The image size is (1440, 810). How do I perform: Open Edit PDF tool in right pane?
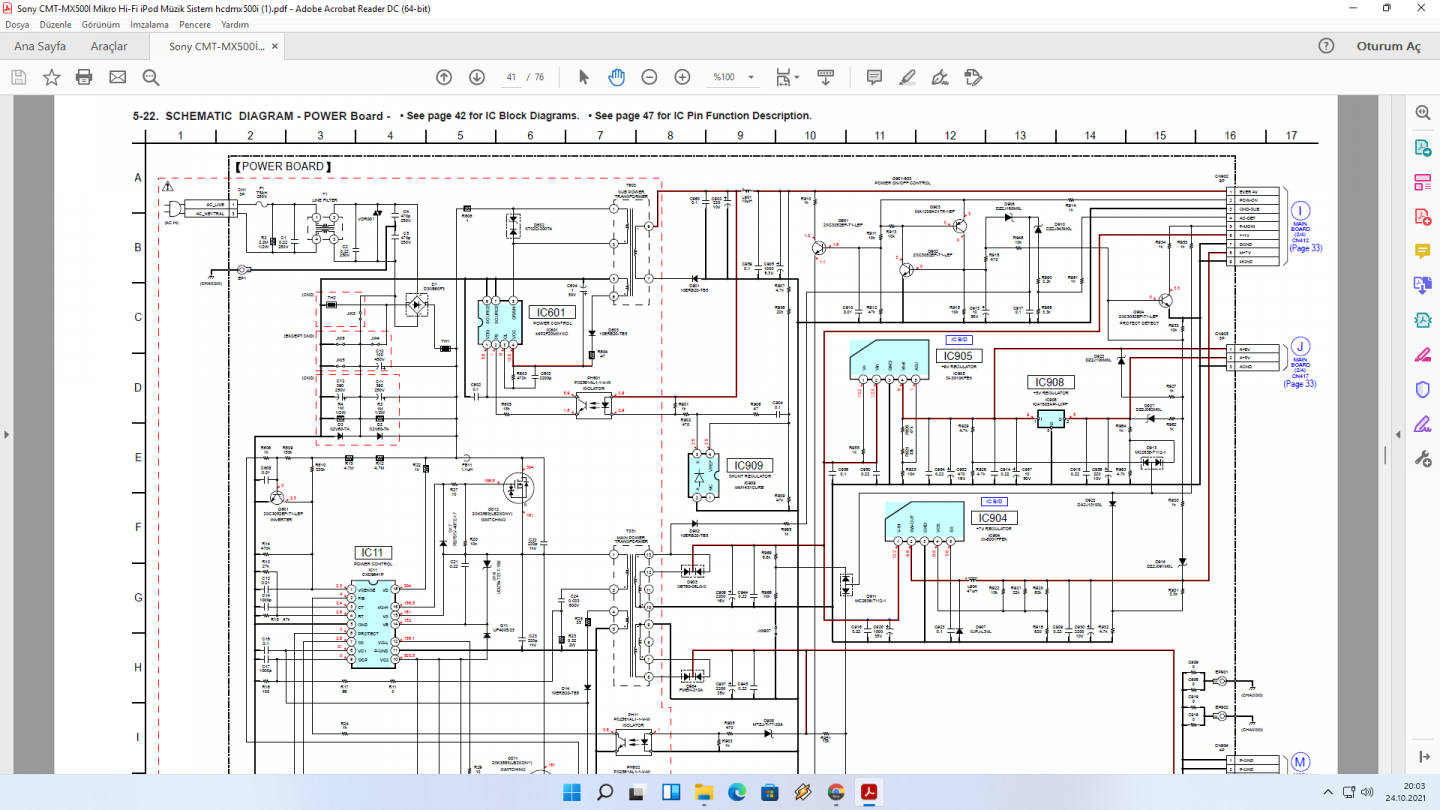tap(1422, 182)
